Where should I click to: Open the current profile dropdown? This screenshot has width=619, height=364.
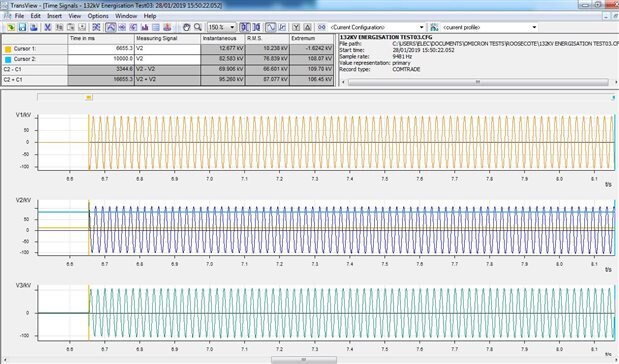tap(535, 27)
